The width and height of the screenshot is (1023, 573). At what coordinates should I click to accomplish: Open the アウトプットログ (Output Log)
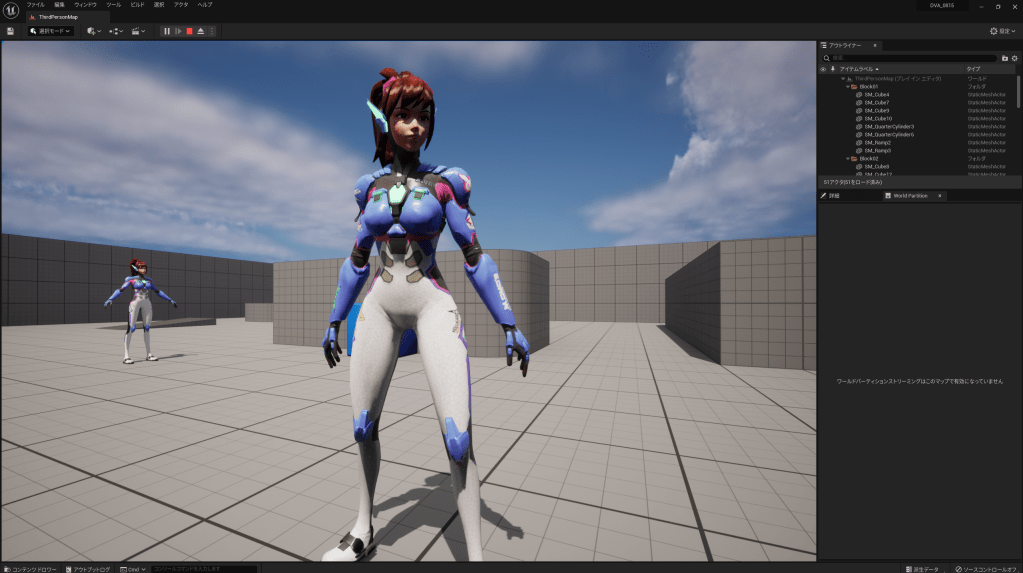(x=88, y=569)
